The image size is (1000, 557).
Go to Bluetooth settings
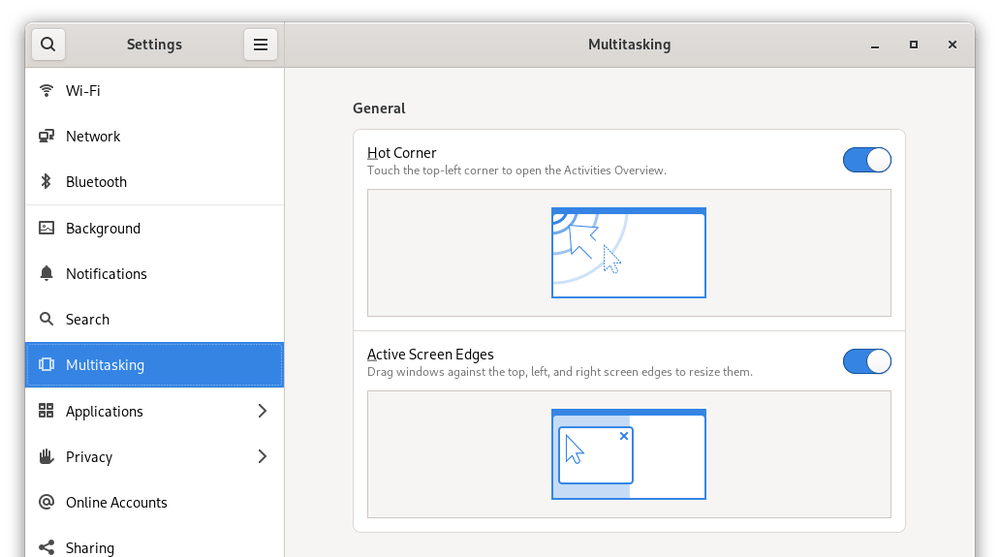click(x=154, y=182)
